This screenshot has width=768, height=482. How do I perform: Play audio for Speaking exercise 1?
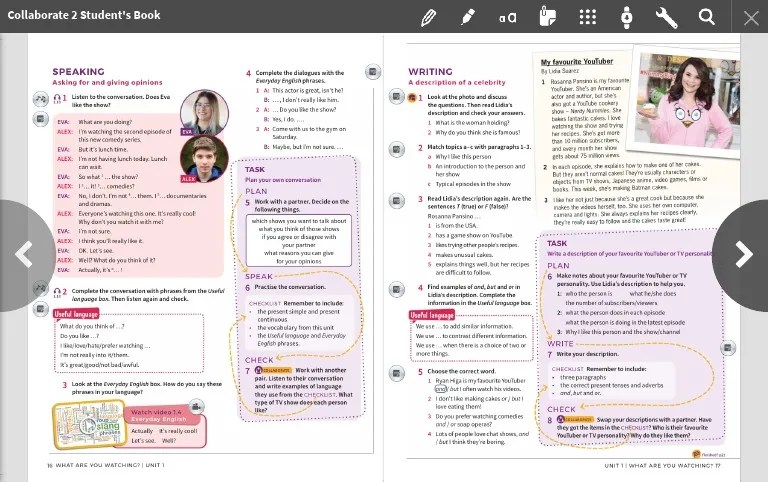(40, 99)
